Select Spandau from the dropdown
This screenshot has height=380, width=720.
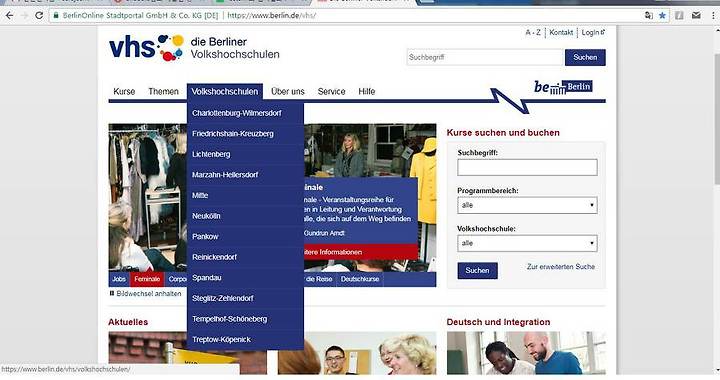coord(245,278)
